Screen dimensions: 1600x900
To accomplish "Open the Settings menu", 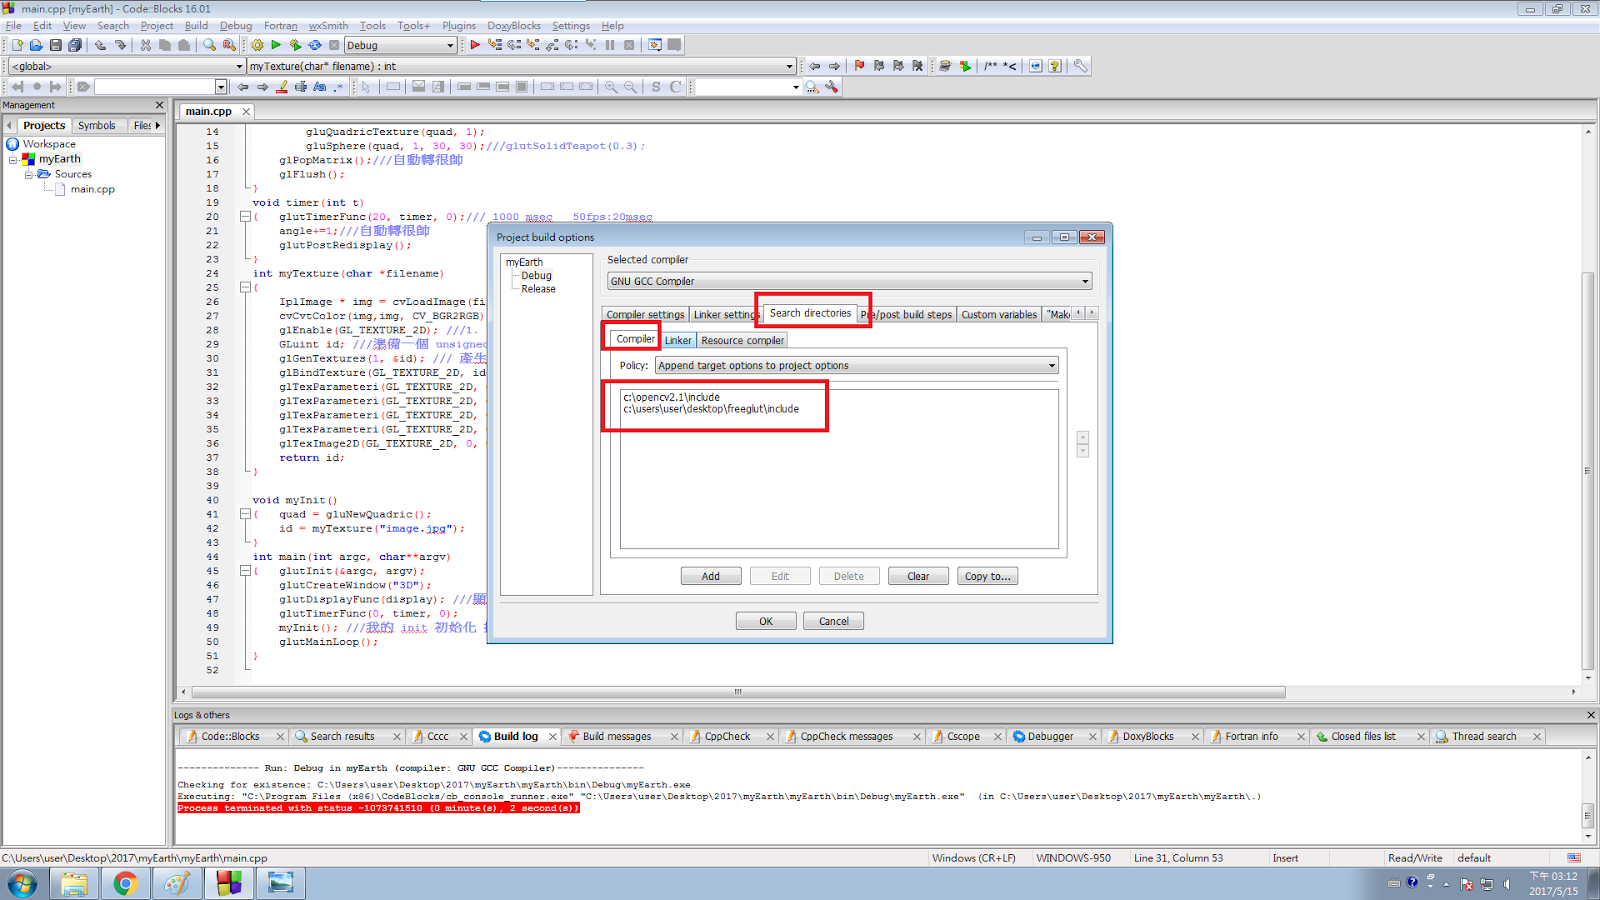I will point(571,26).
